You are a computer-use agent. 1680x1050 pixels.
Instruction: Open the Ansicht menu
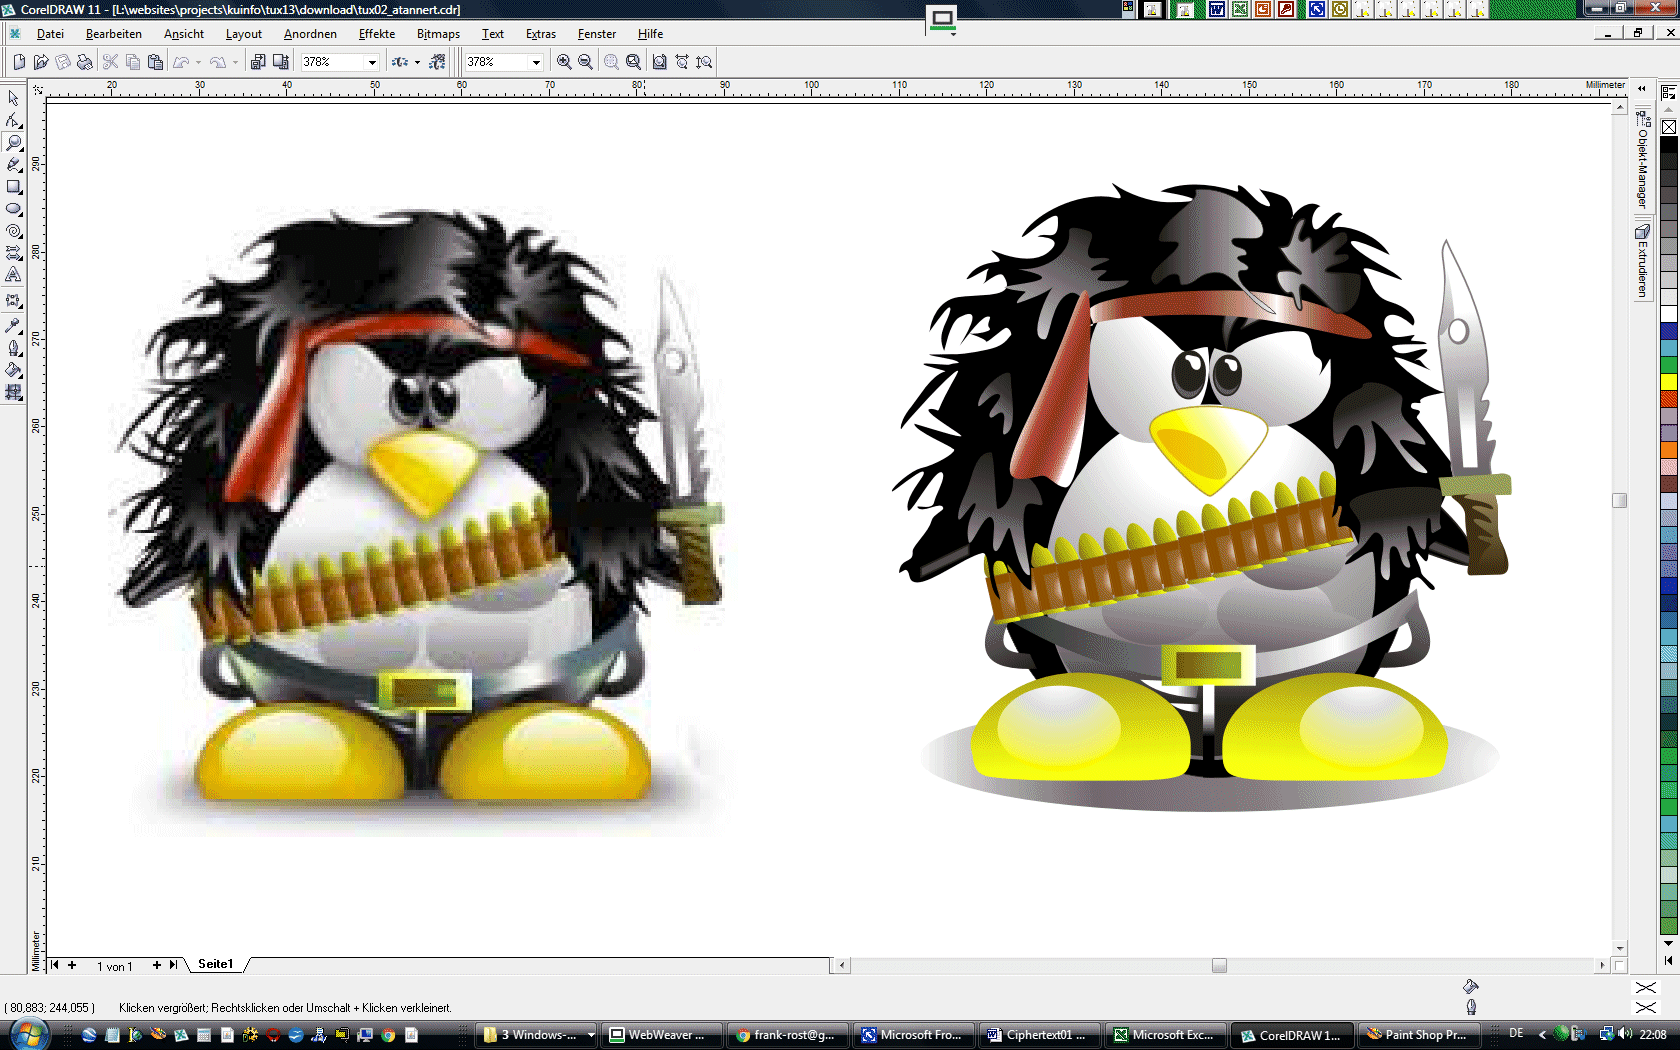click(x=184, y=34)
